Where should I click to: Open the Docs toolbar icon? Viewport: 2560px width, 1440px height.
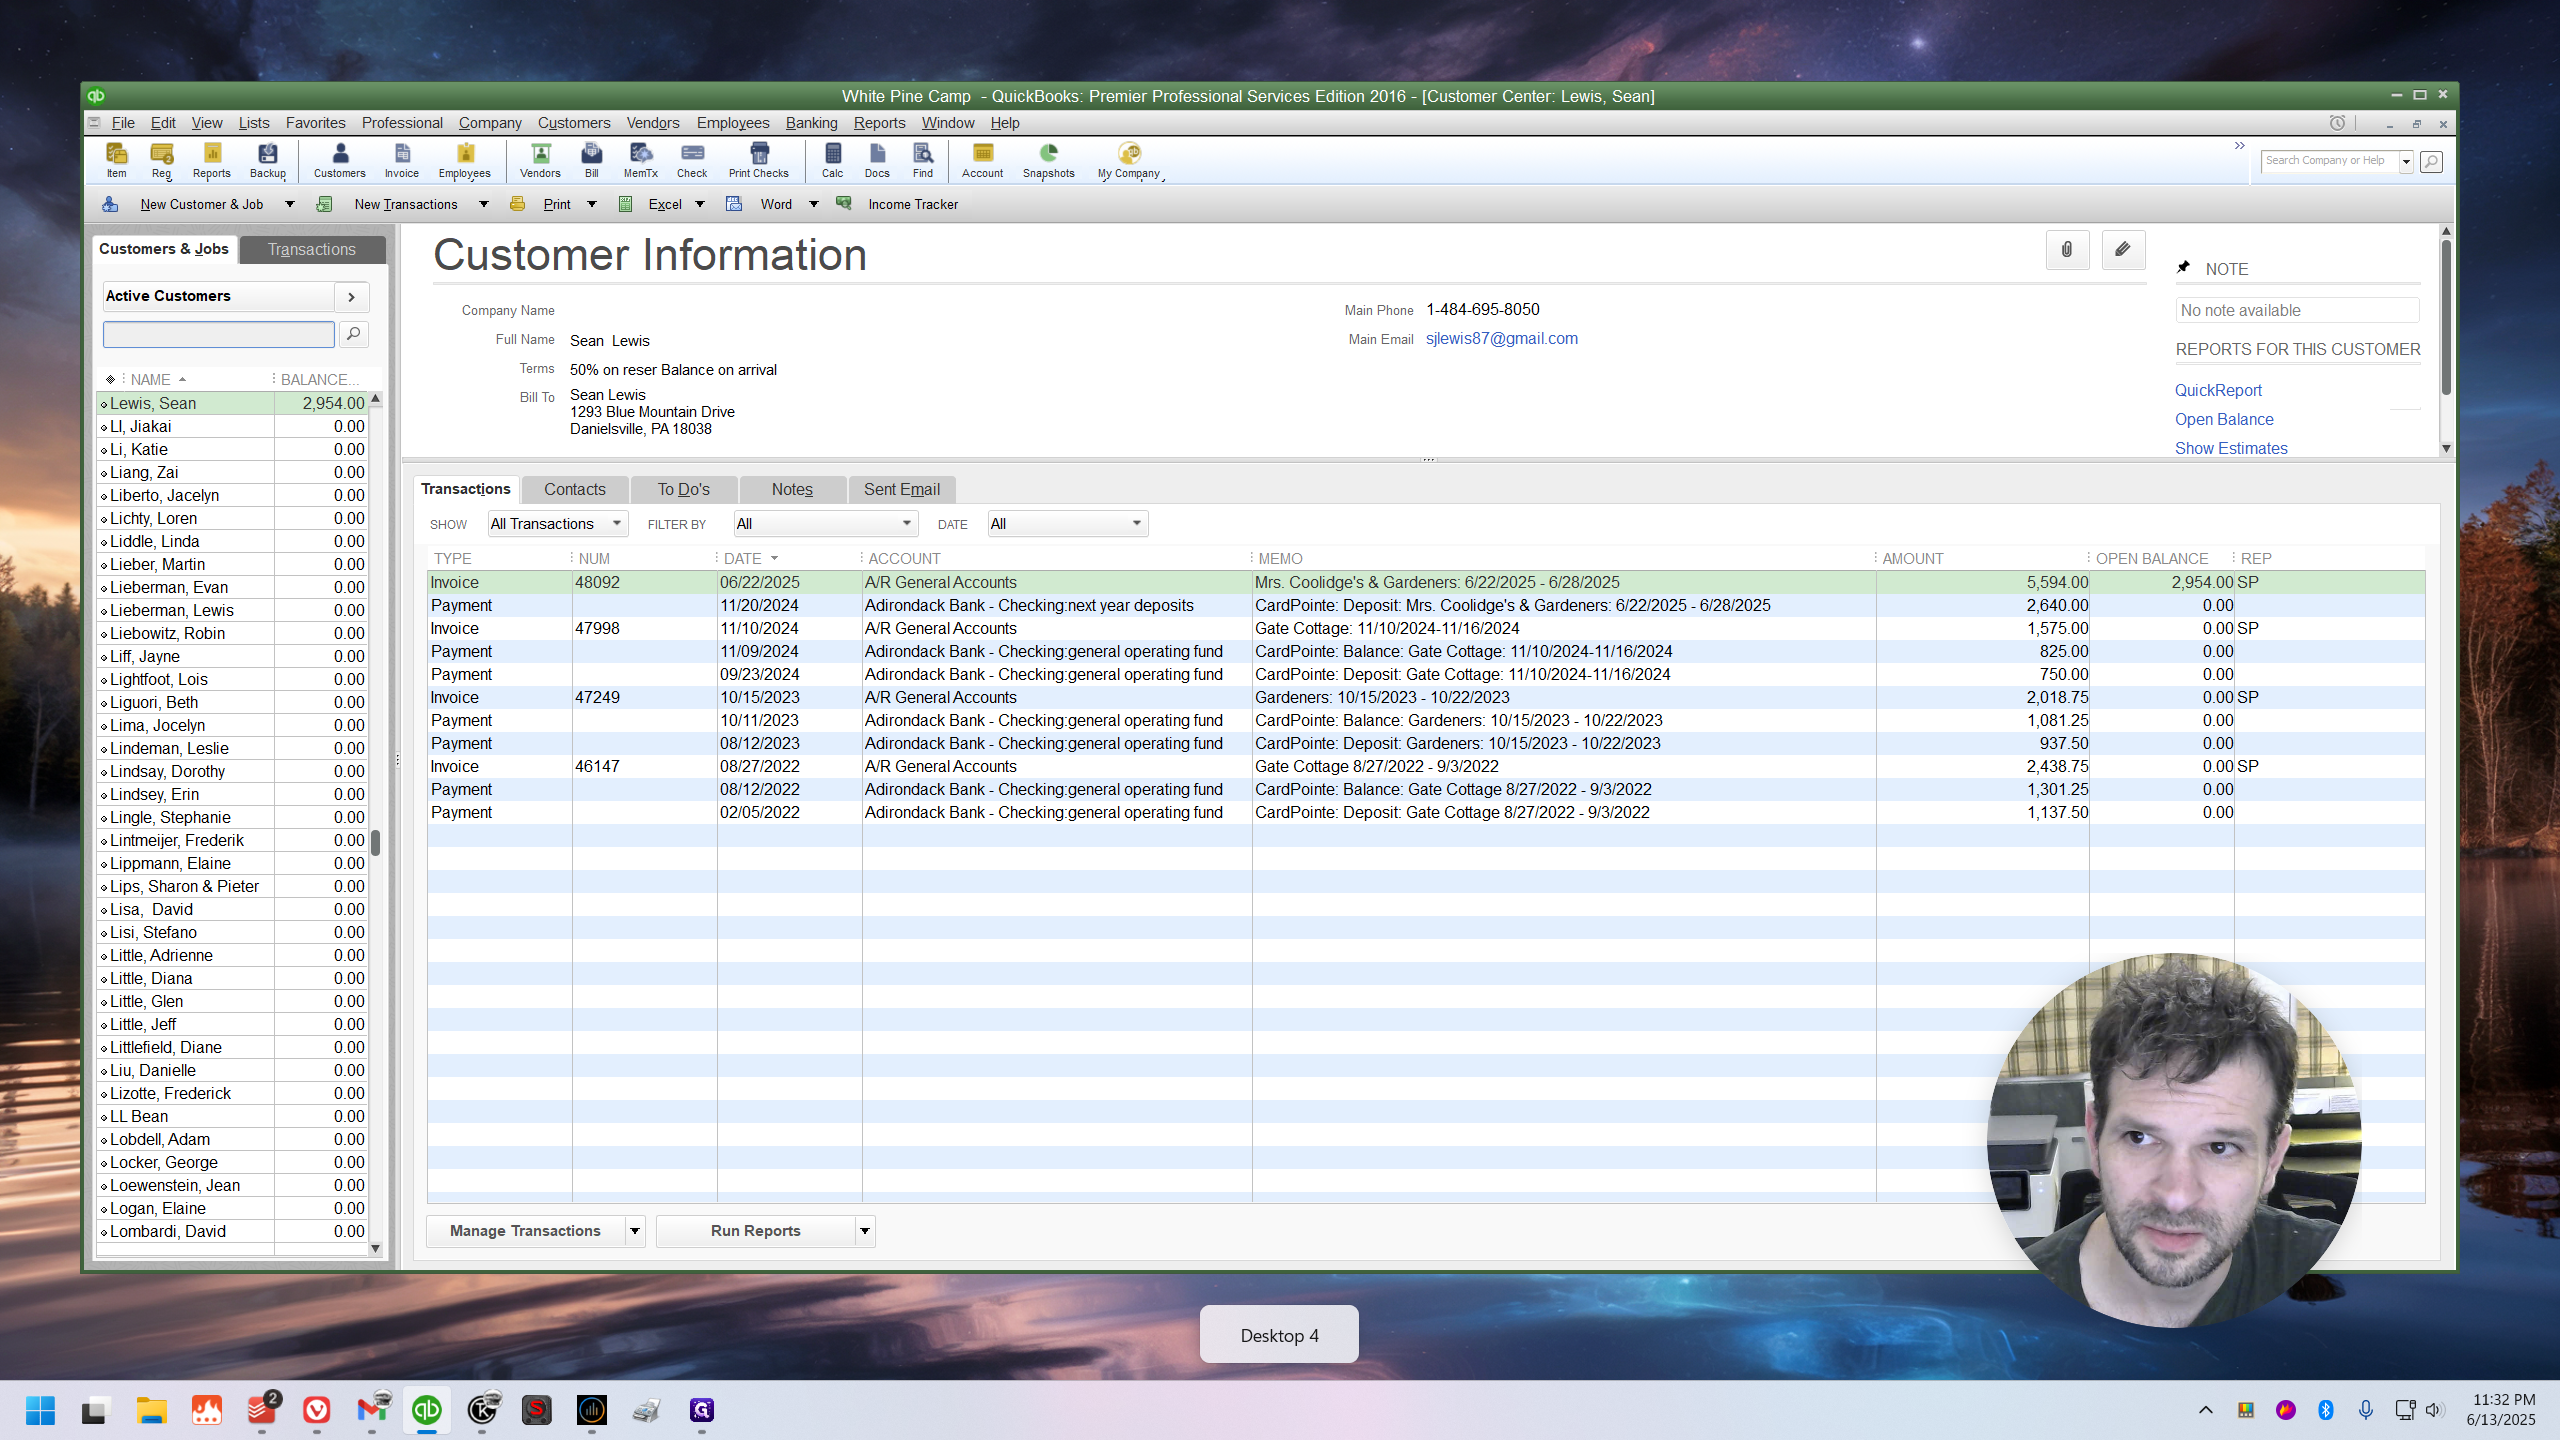tap(877, 160)
